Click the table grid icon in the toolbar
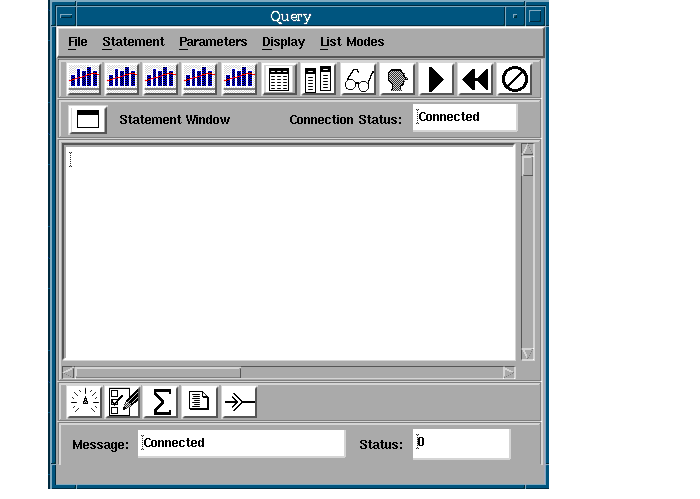This screenshot has width=700, height=499. point(280,79)
